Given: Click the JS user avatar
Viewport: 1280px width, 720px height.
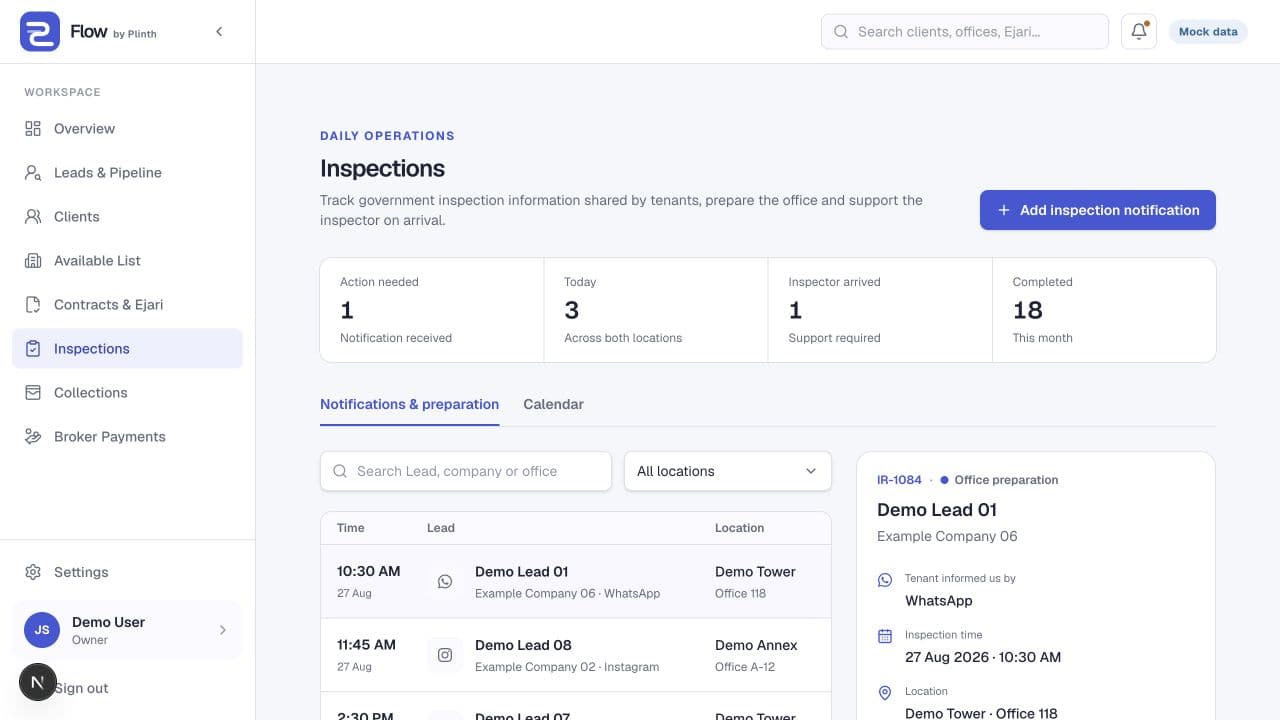Looking at the screenshot, I should click(42, 630).
